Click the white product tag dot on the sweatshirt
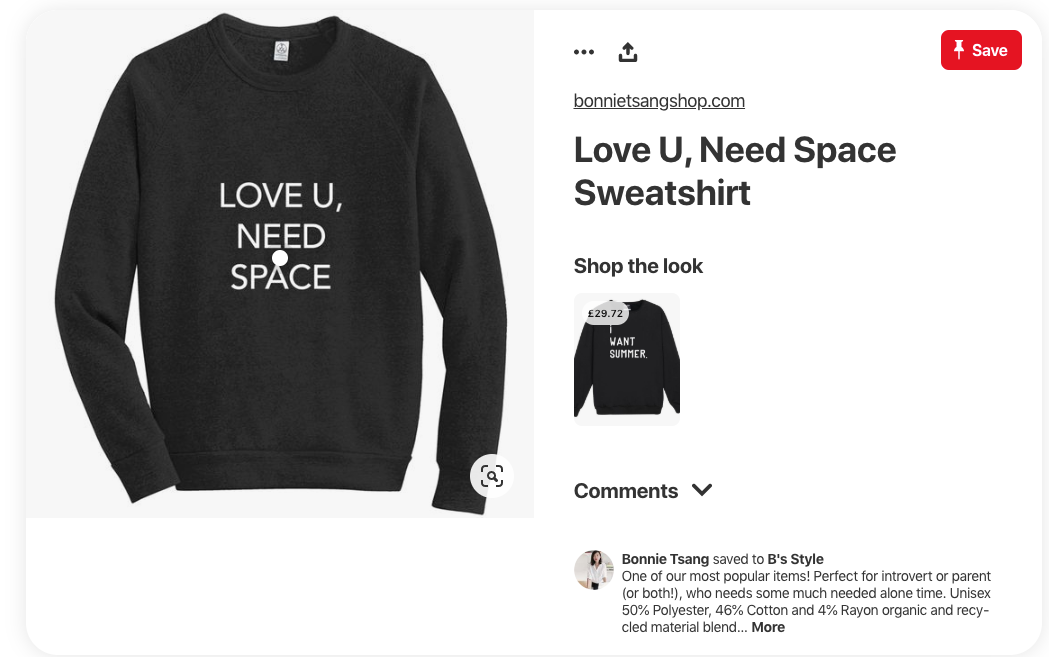 [280, 258]
